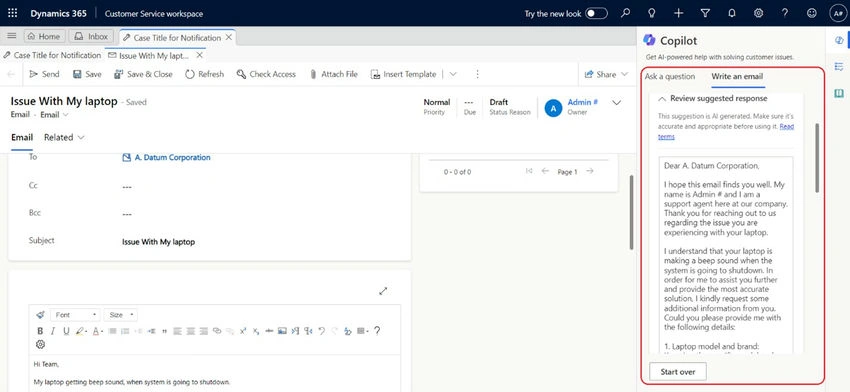Image resolution: width=850 pixels, height=392 pixels.
Task: Open the site map hamburger menu
Action: pos(11,36)
